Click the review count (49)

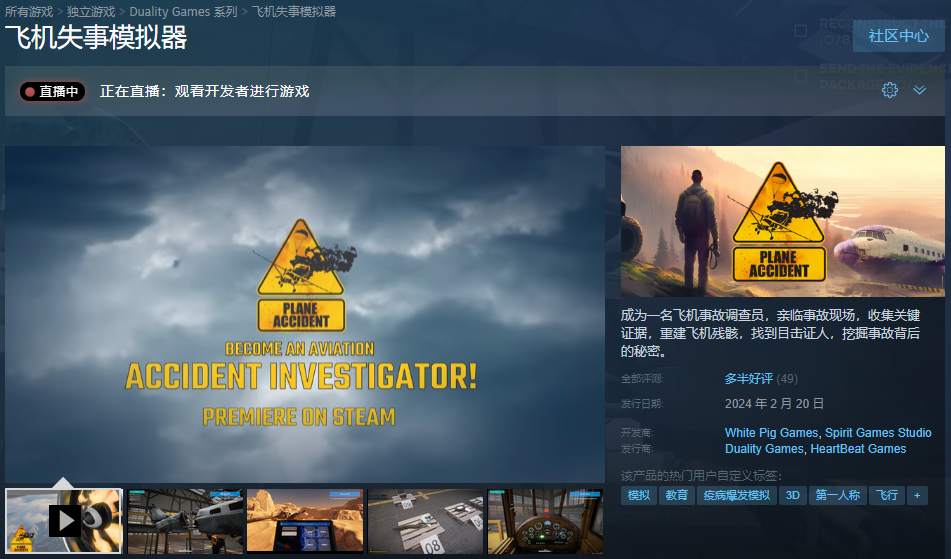787,379
